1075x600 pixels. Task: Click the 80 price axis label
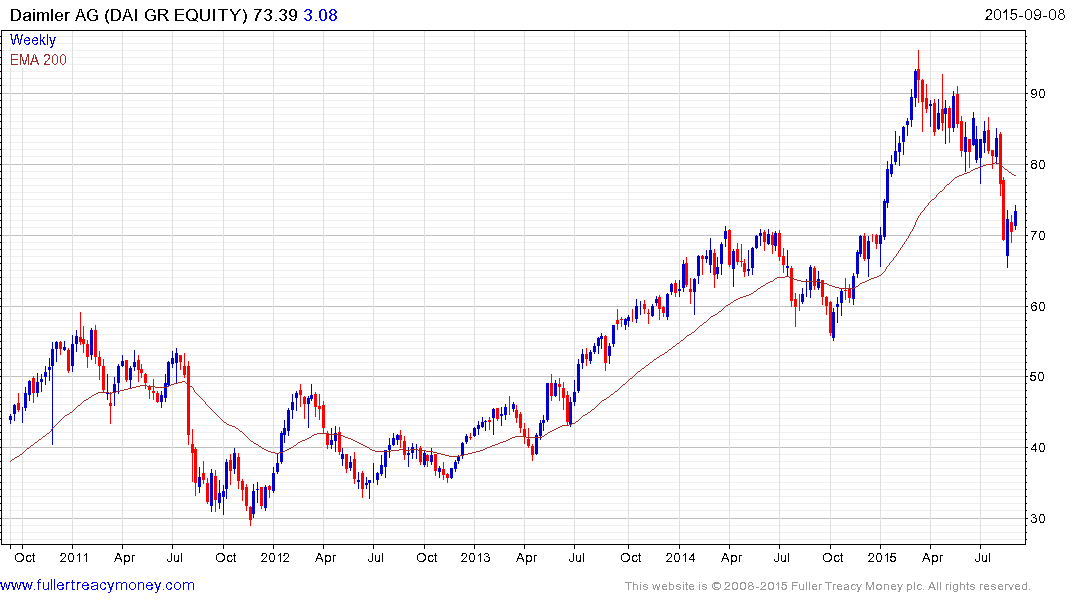coord(1038,165)
